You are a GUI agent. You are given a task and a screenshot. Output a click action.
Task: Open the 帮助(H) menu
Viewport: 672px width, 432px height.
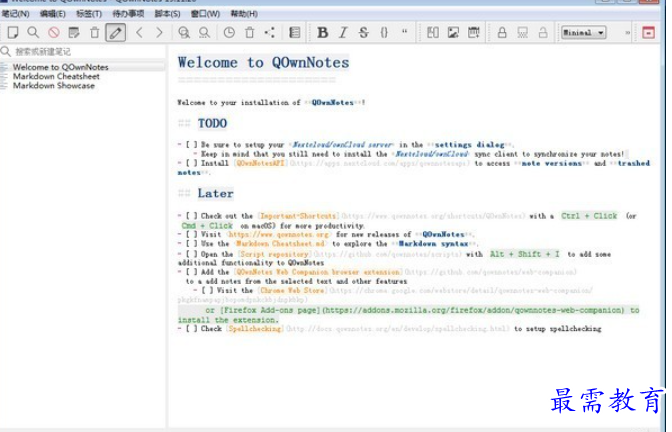243,14
